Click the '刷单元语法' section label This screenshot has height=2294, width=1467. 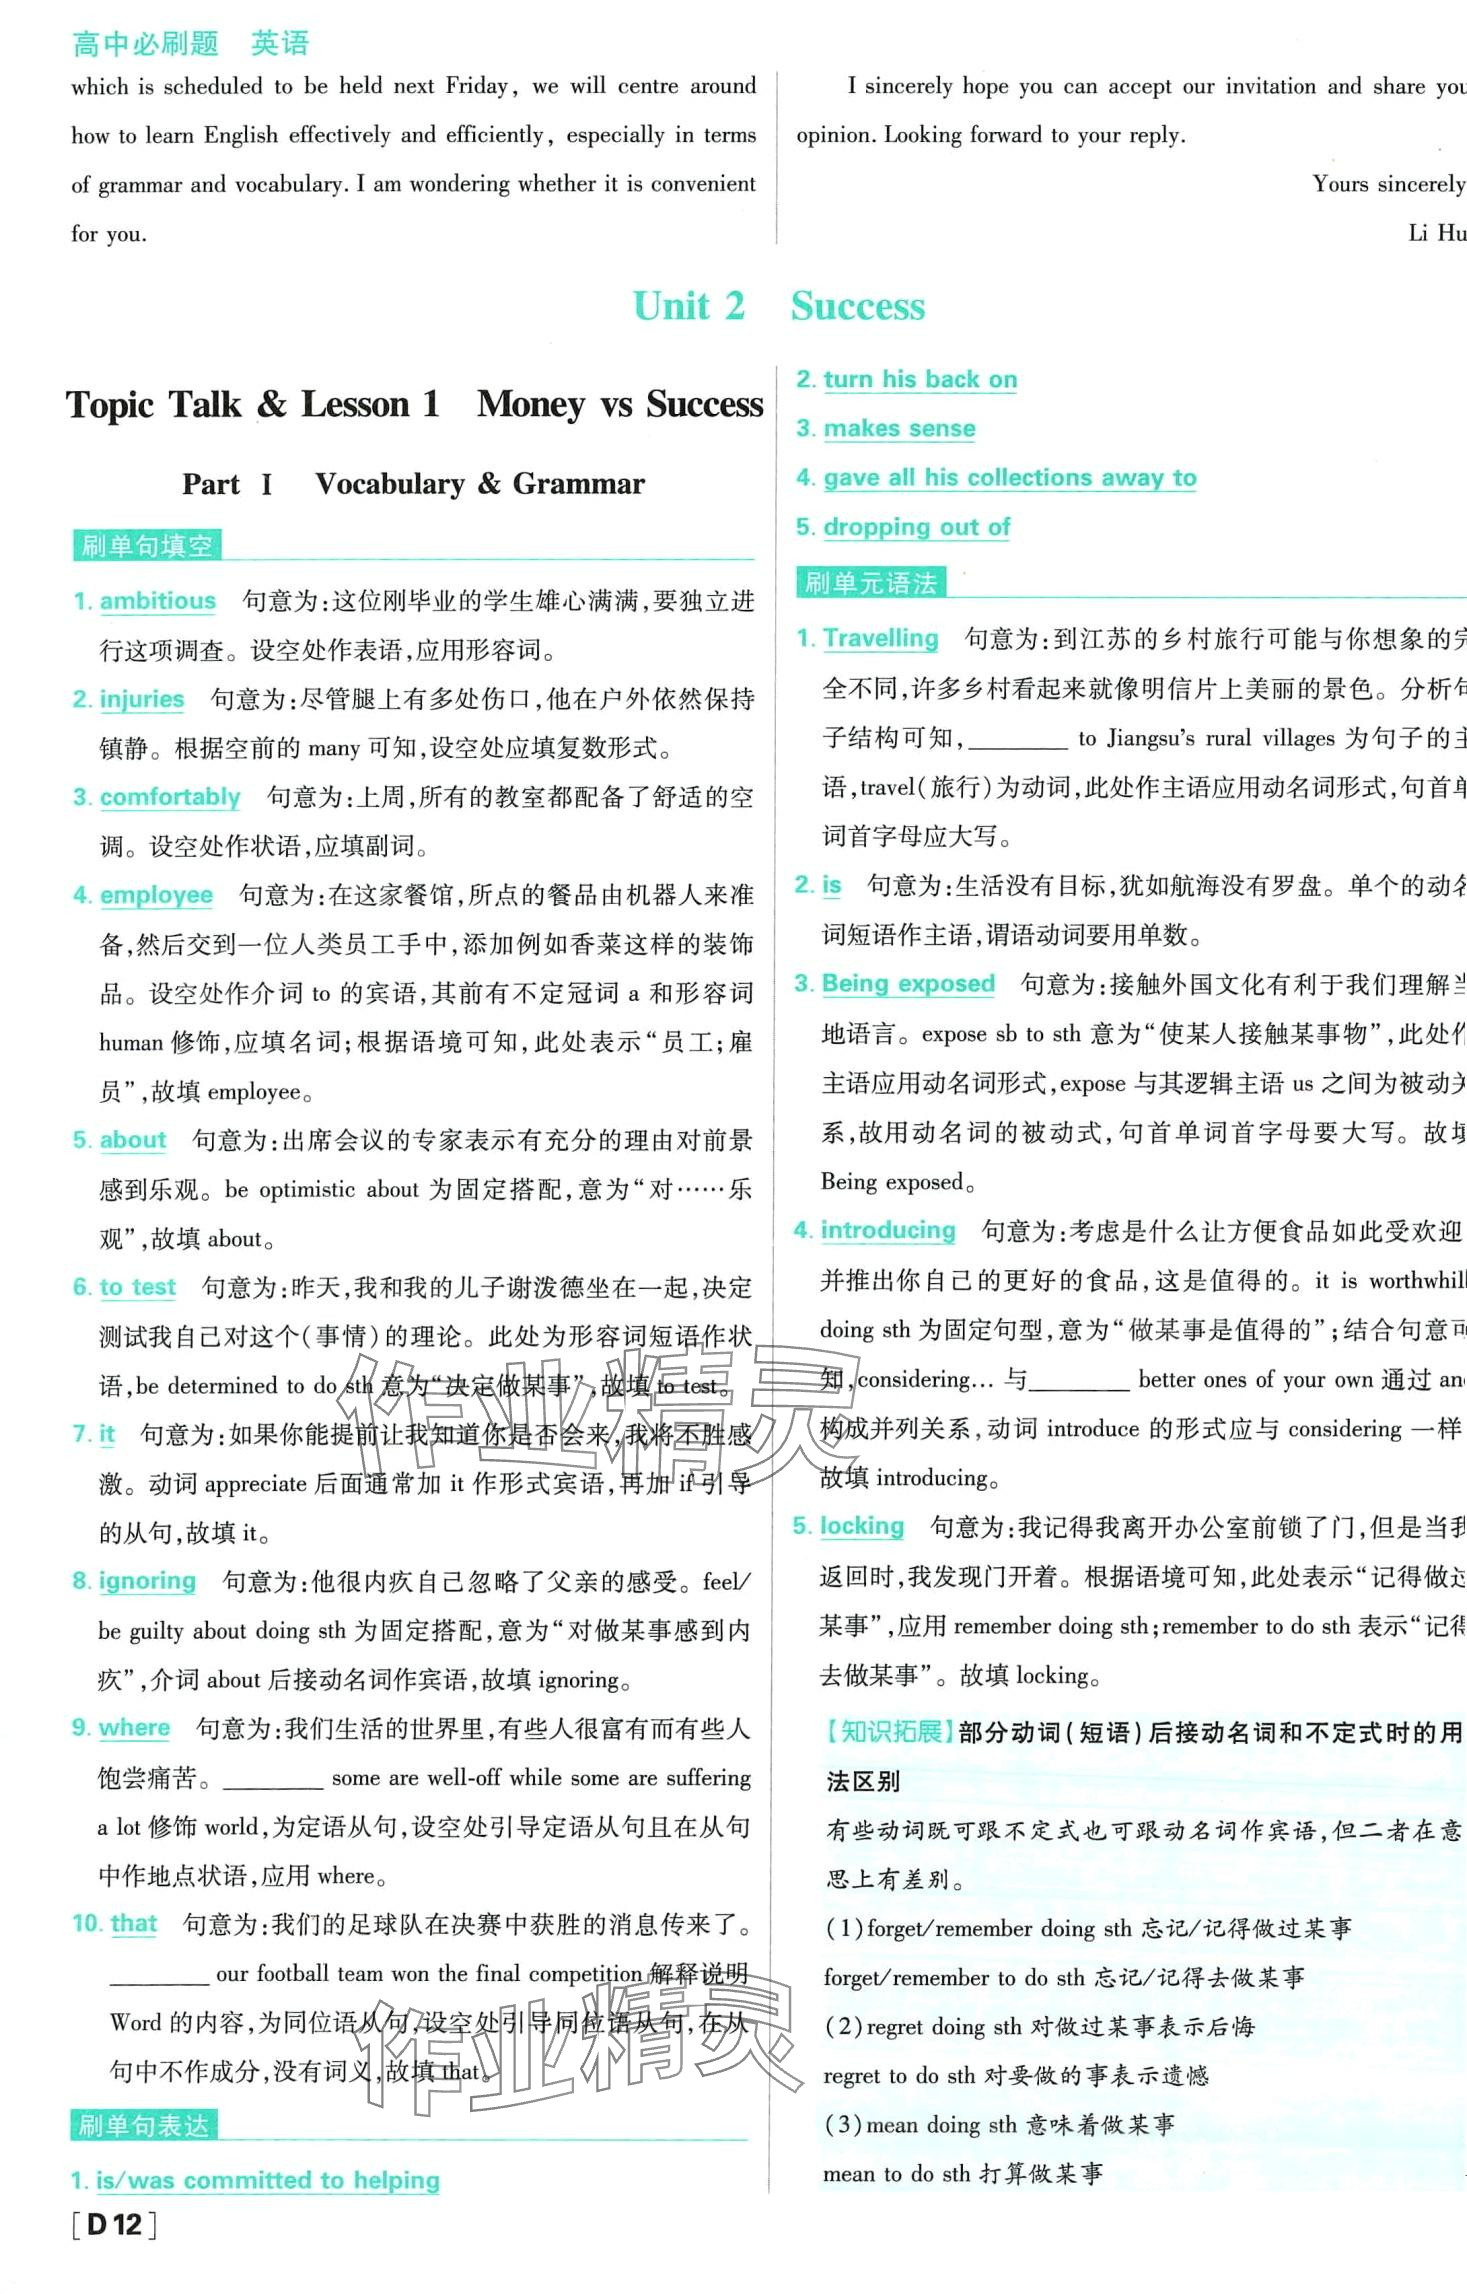tap(870, 583)
